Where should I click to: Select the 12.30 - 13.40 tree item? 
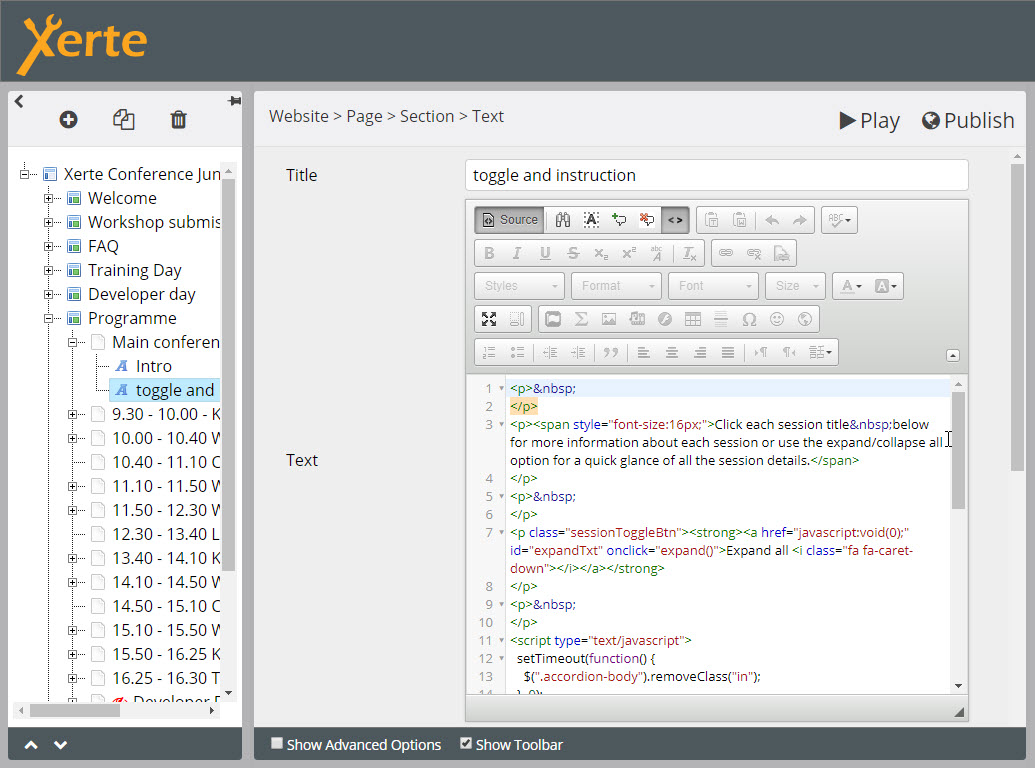tap(166, 534)
